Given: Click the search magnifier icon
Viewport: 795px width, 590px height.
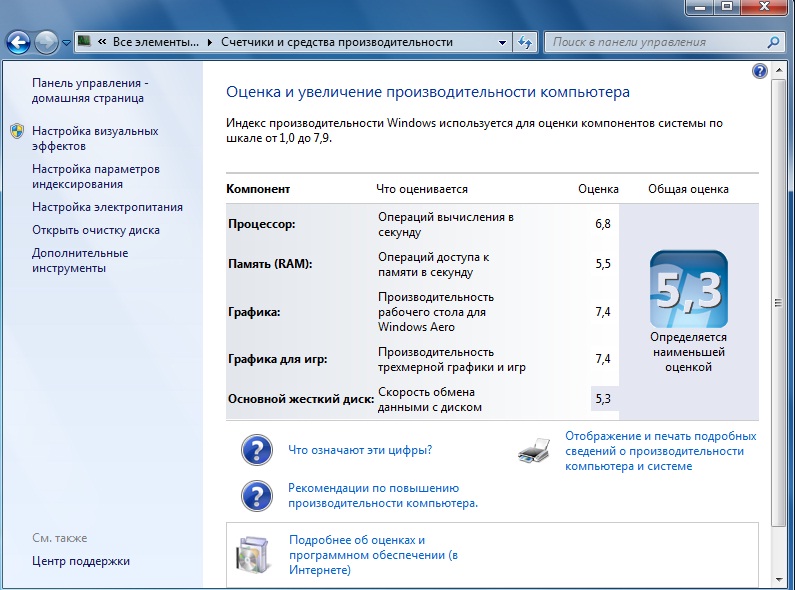Looking at the screenshot, I should 773,43.
